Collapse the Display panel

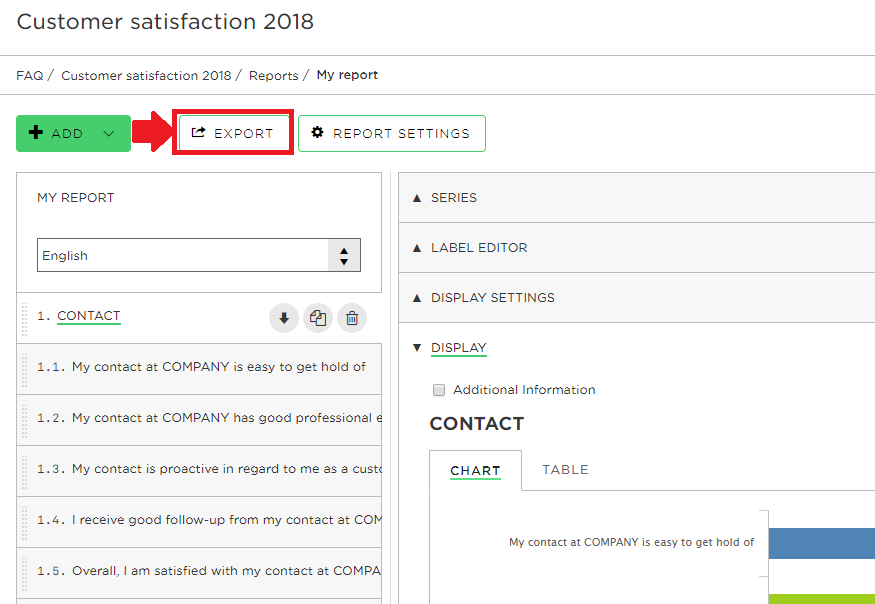pos(458,348)
